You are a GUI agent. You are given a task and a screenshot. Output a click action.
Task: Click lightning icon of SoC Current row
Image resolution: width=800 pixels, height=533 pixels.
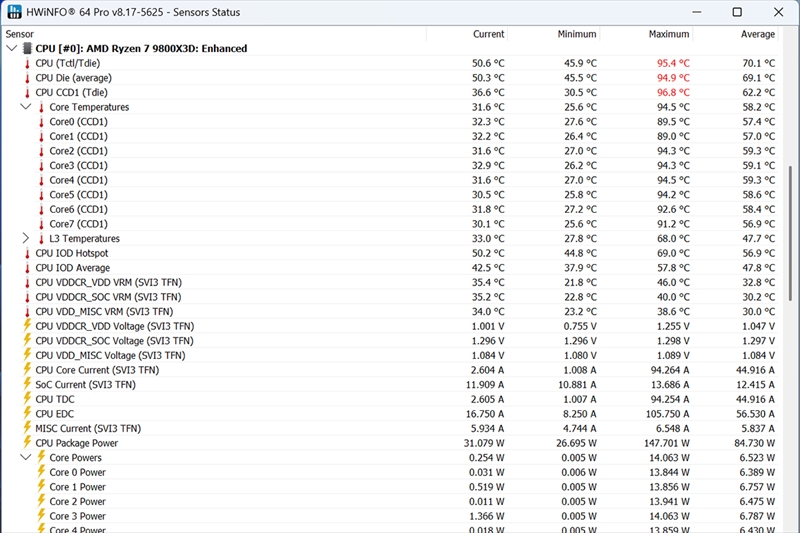coord(28,385)
